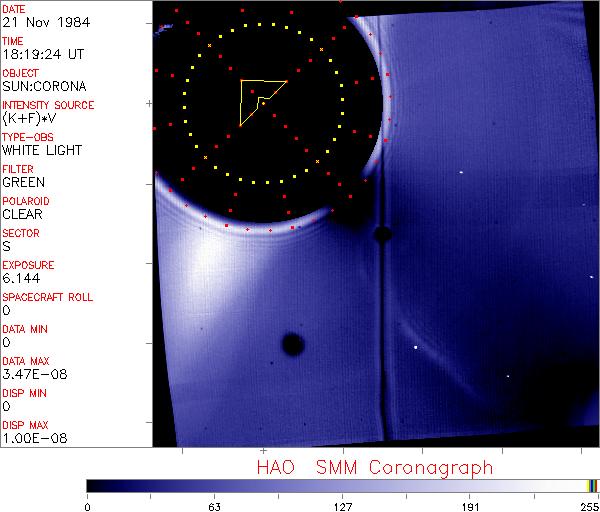Click the '255' label under the color bar
Screen dimensions: 600x512
[586, 505]
